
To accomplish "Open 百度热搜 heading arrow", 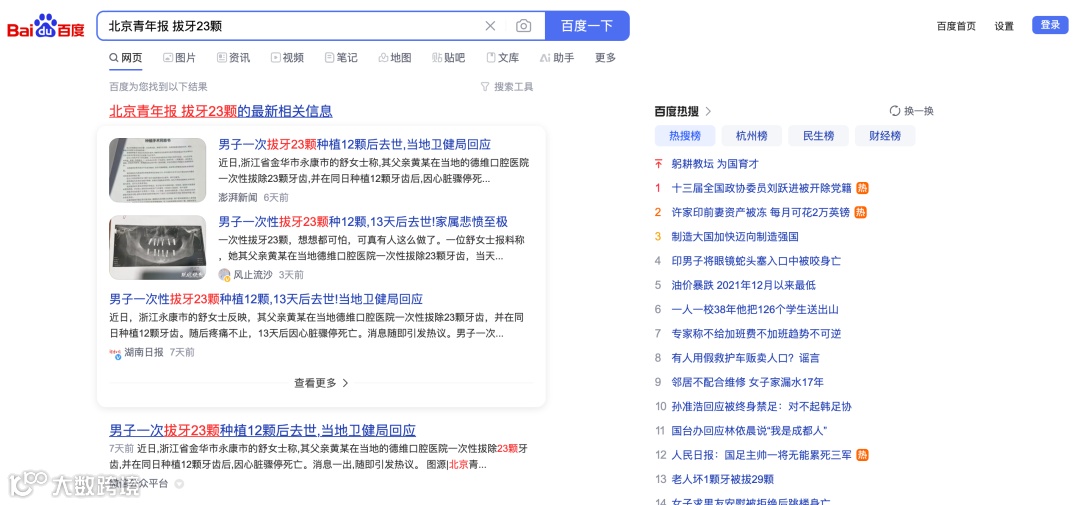I will tap(709, 111).
